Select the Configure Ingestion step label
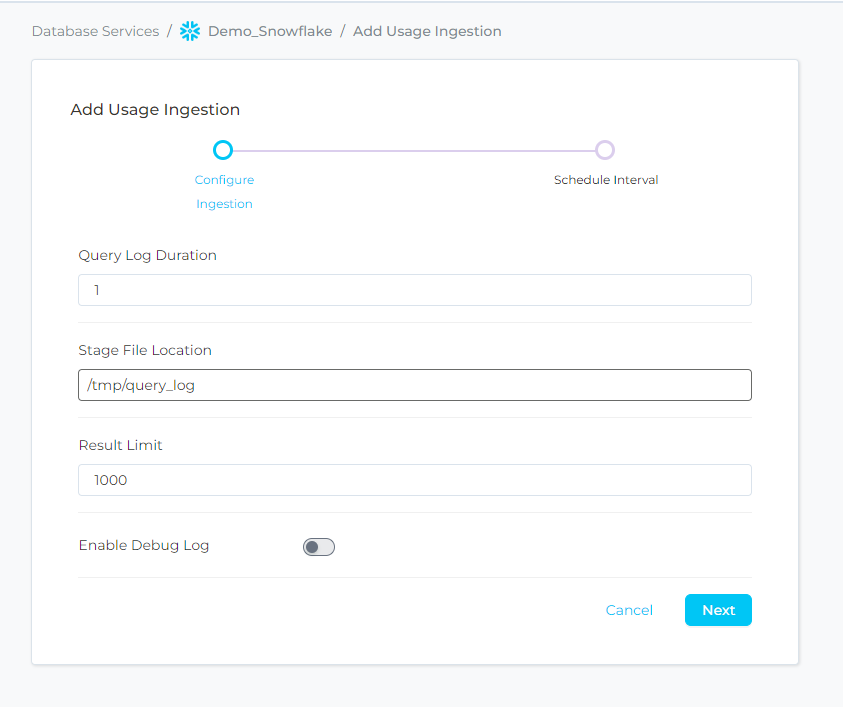843x707 pixels. (224, 191)
